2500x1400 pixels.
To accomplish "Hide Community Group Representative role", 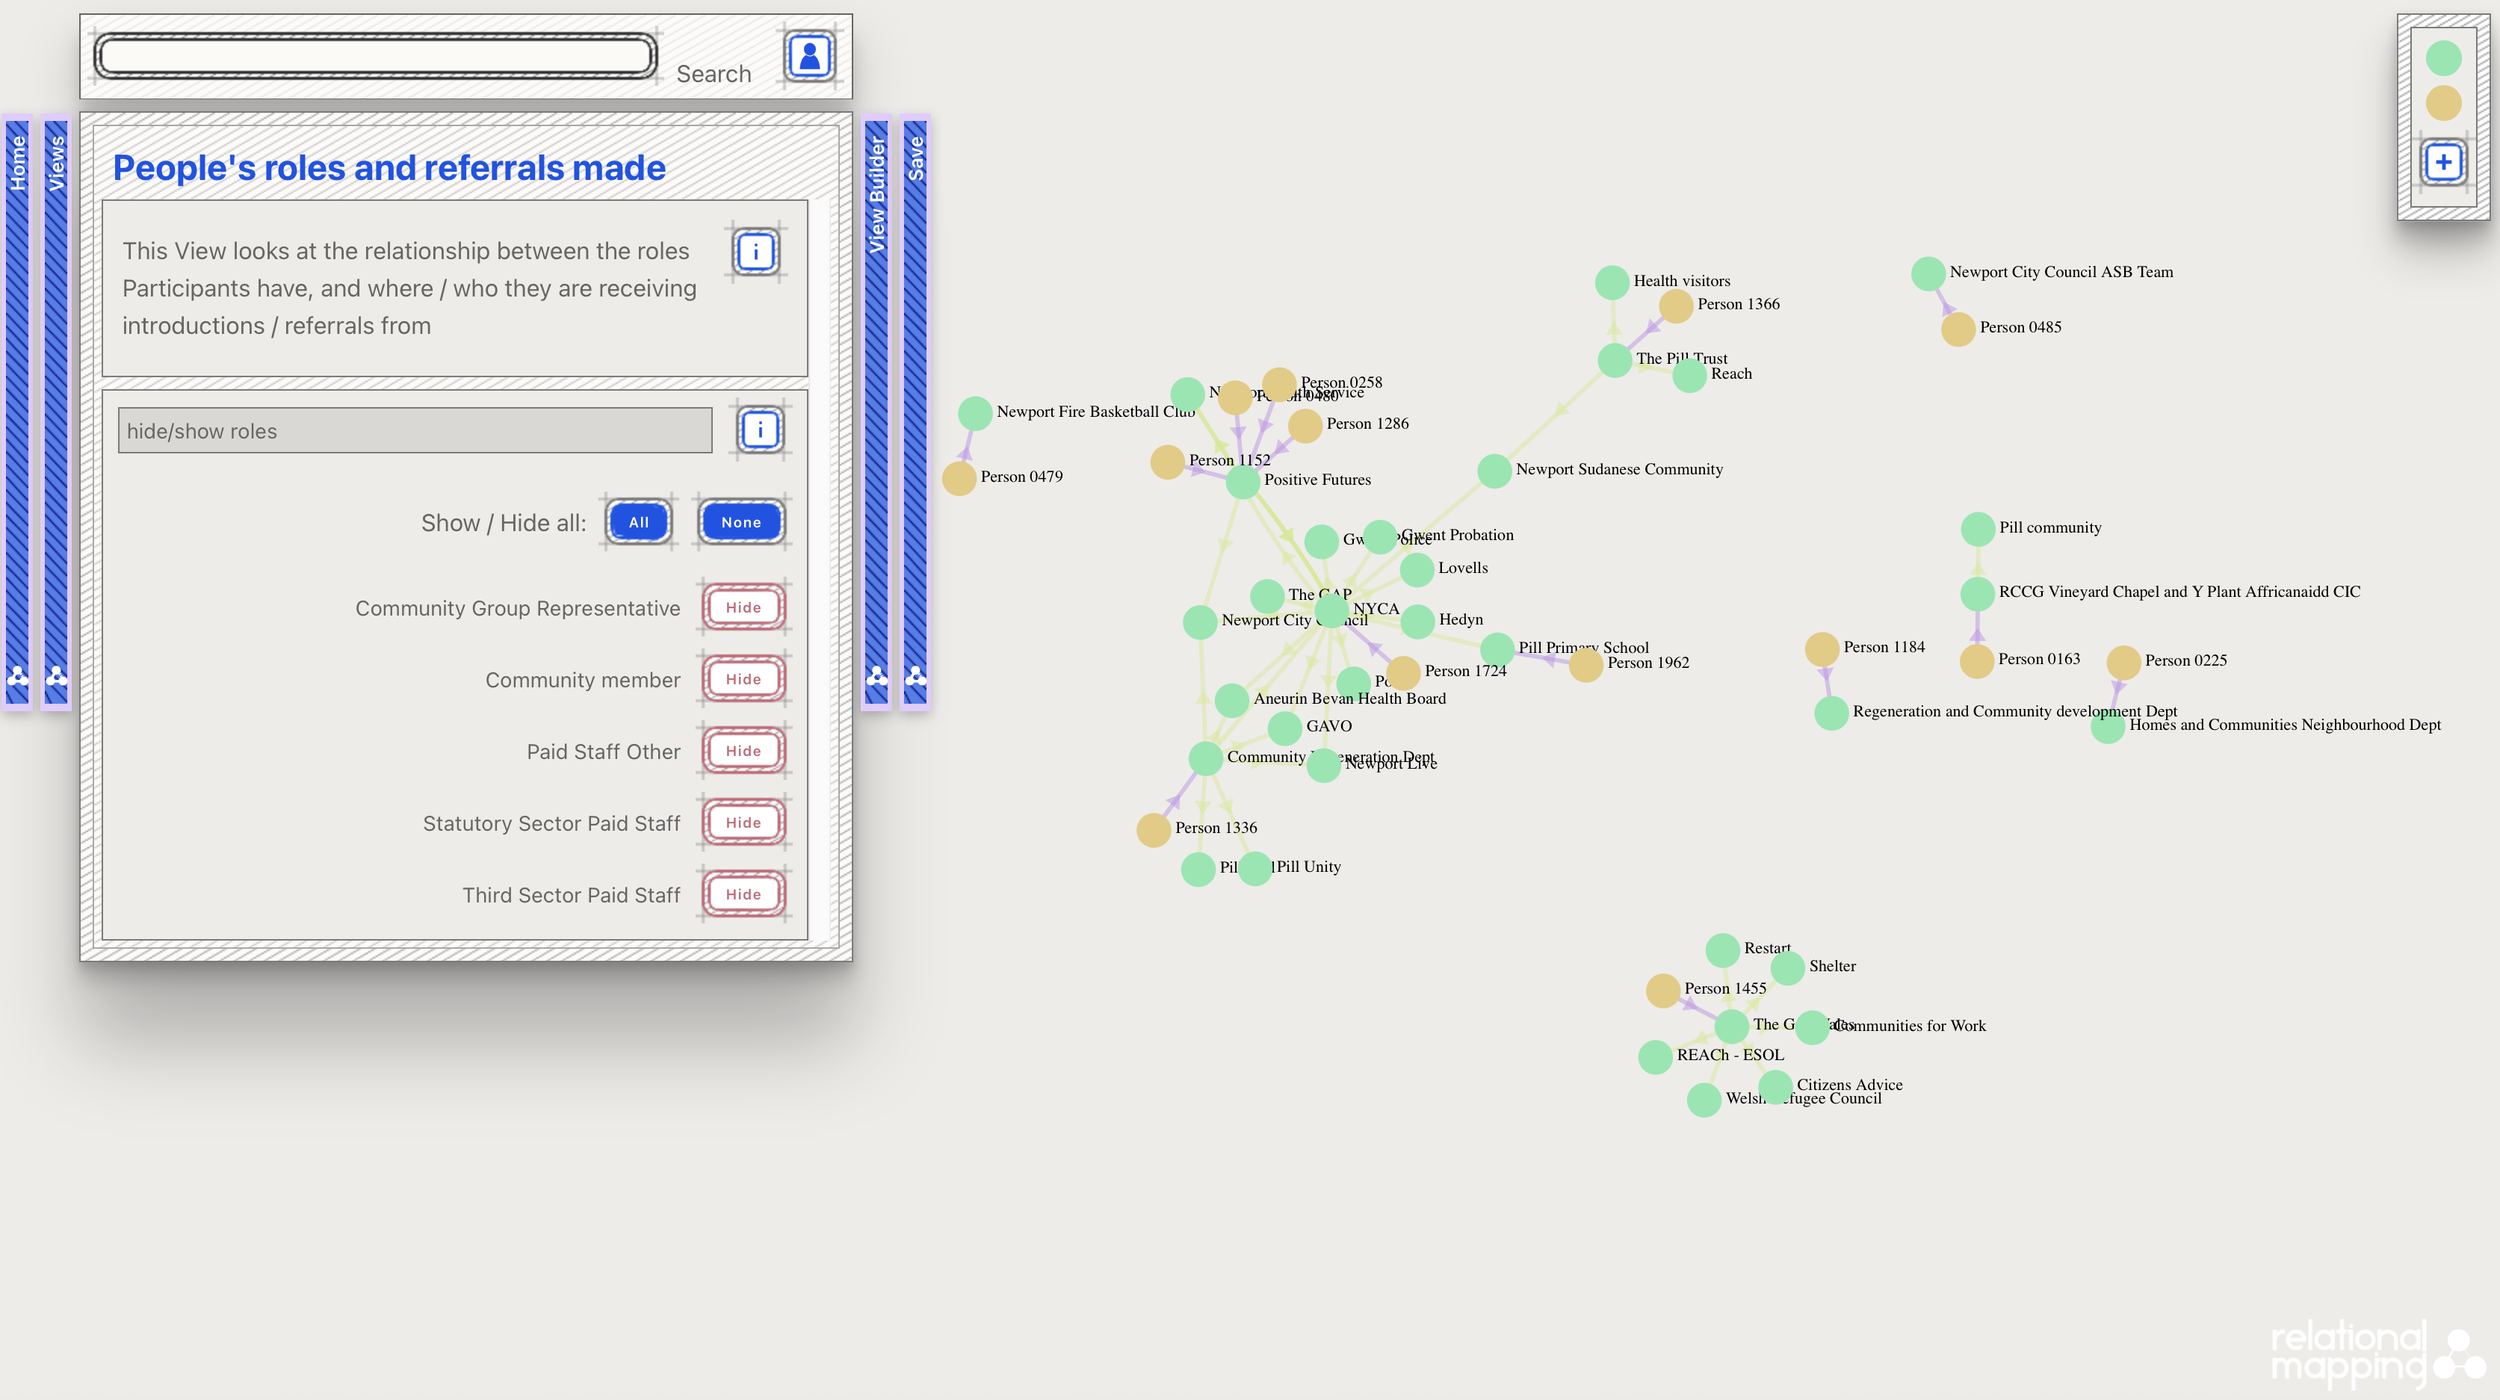I will point(743,608).
